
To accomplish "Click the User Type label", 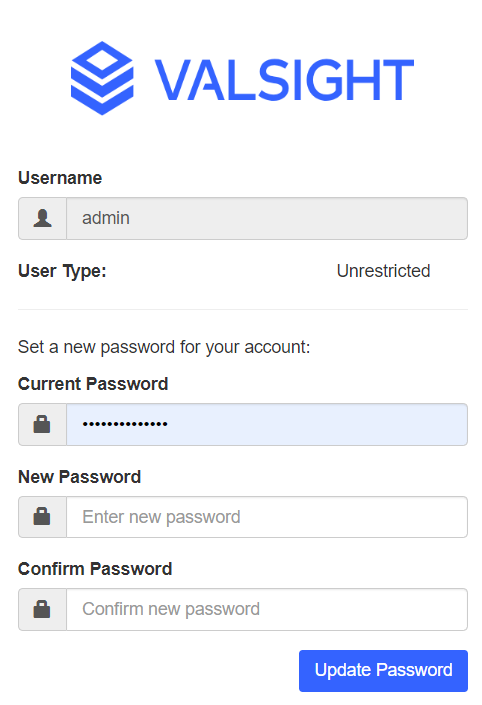I will pos(62,271).
